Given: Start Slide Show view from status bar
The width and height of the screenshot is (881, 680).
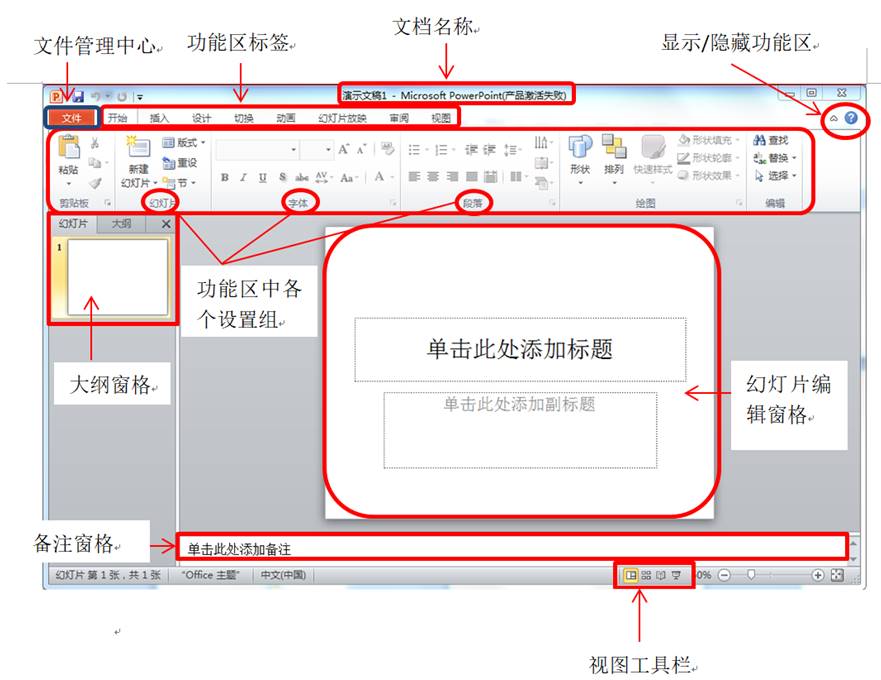Looking at the screenshot, I should pos(676,576).
